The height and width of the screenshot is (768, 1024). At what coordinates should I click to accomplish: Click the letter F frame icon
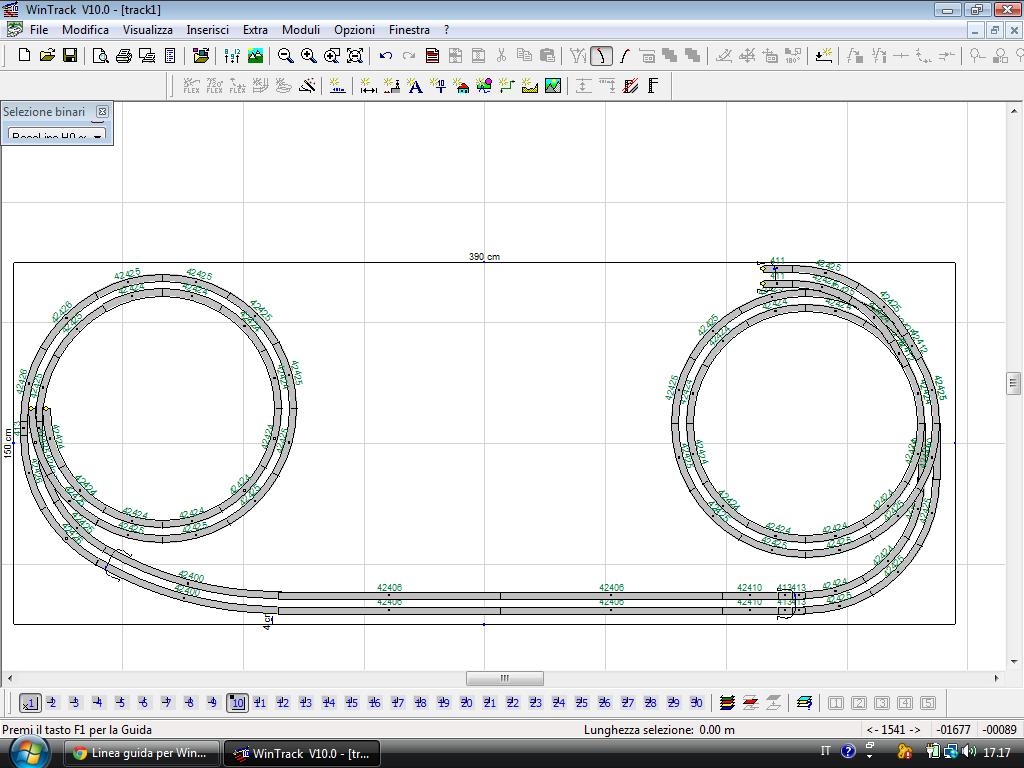pyautogui.click(x=653, y=86)
